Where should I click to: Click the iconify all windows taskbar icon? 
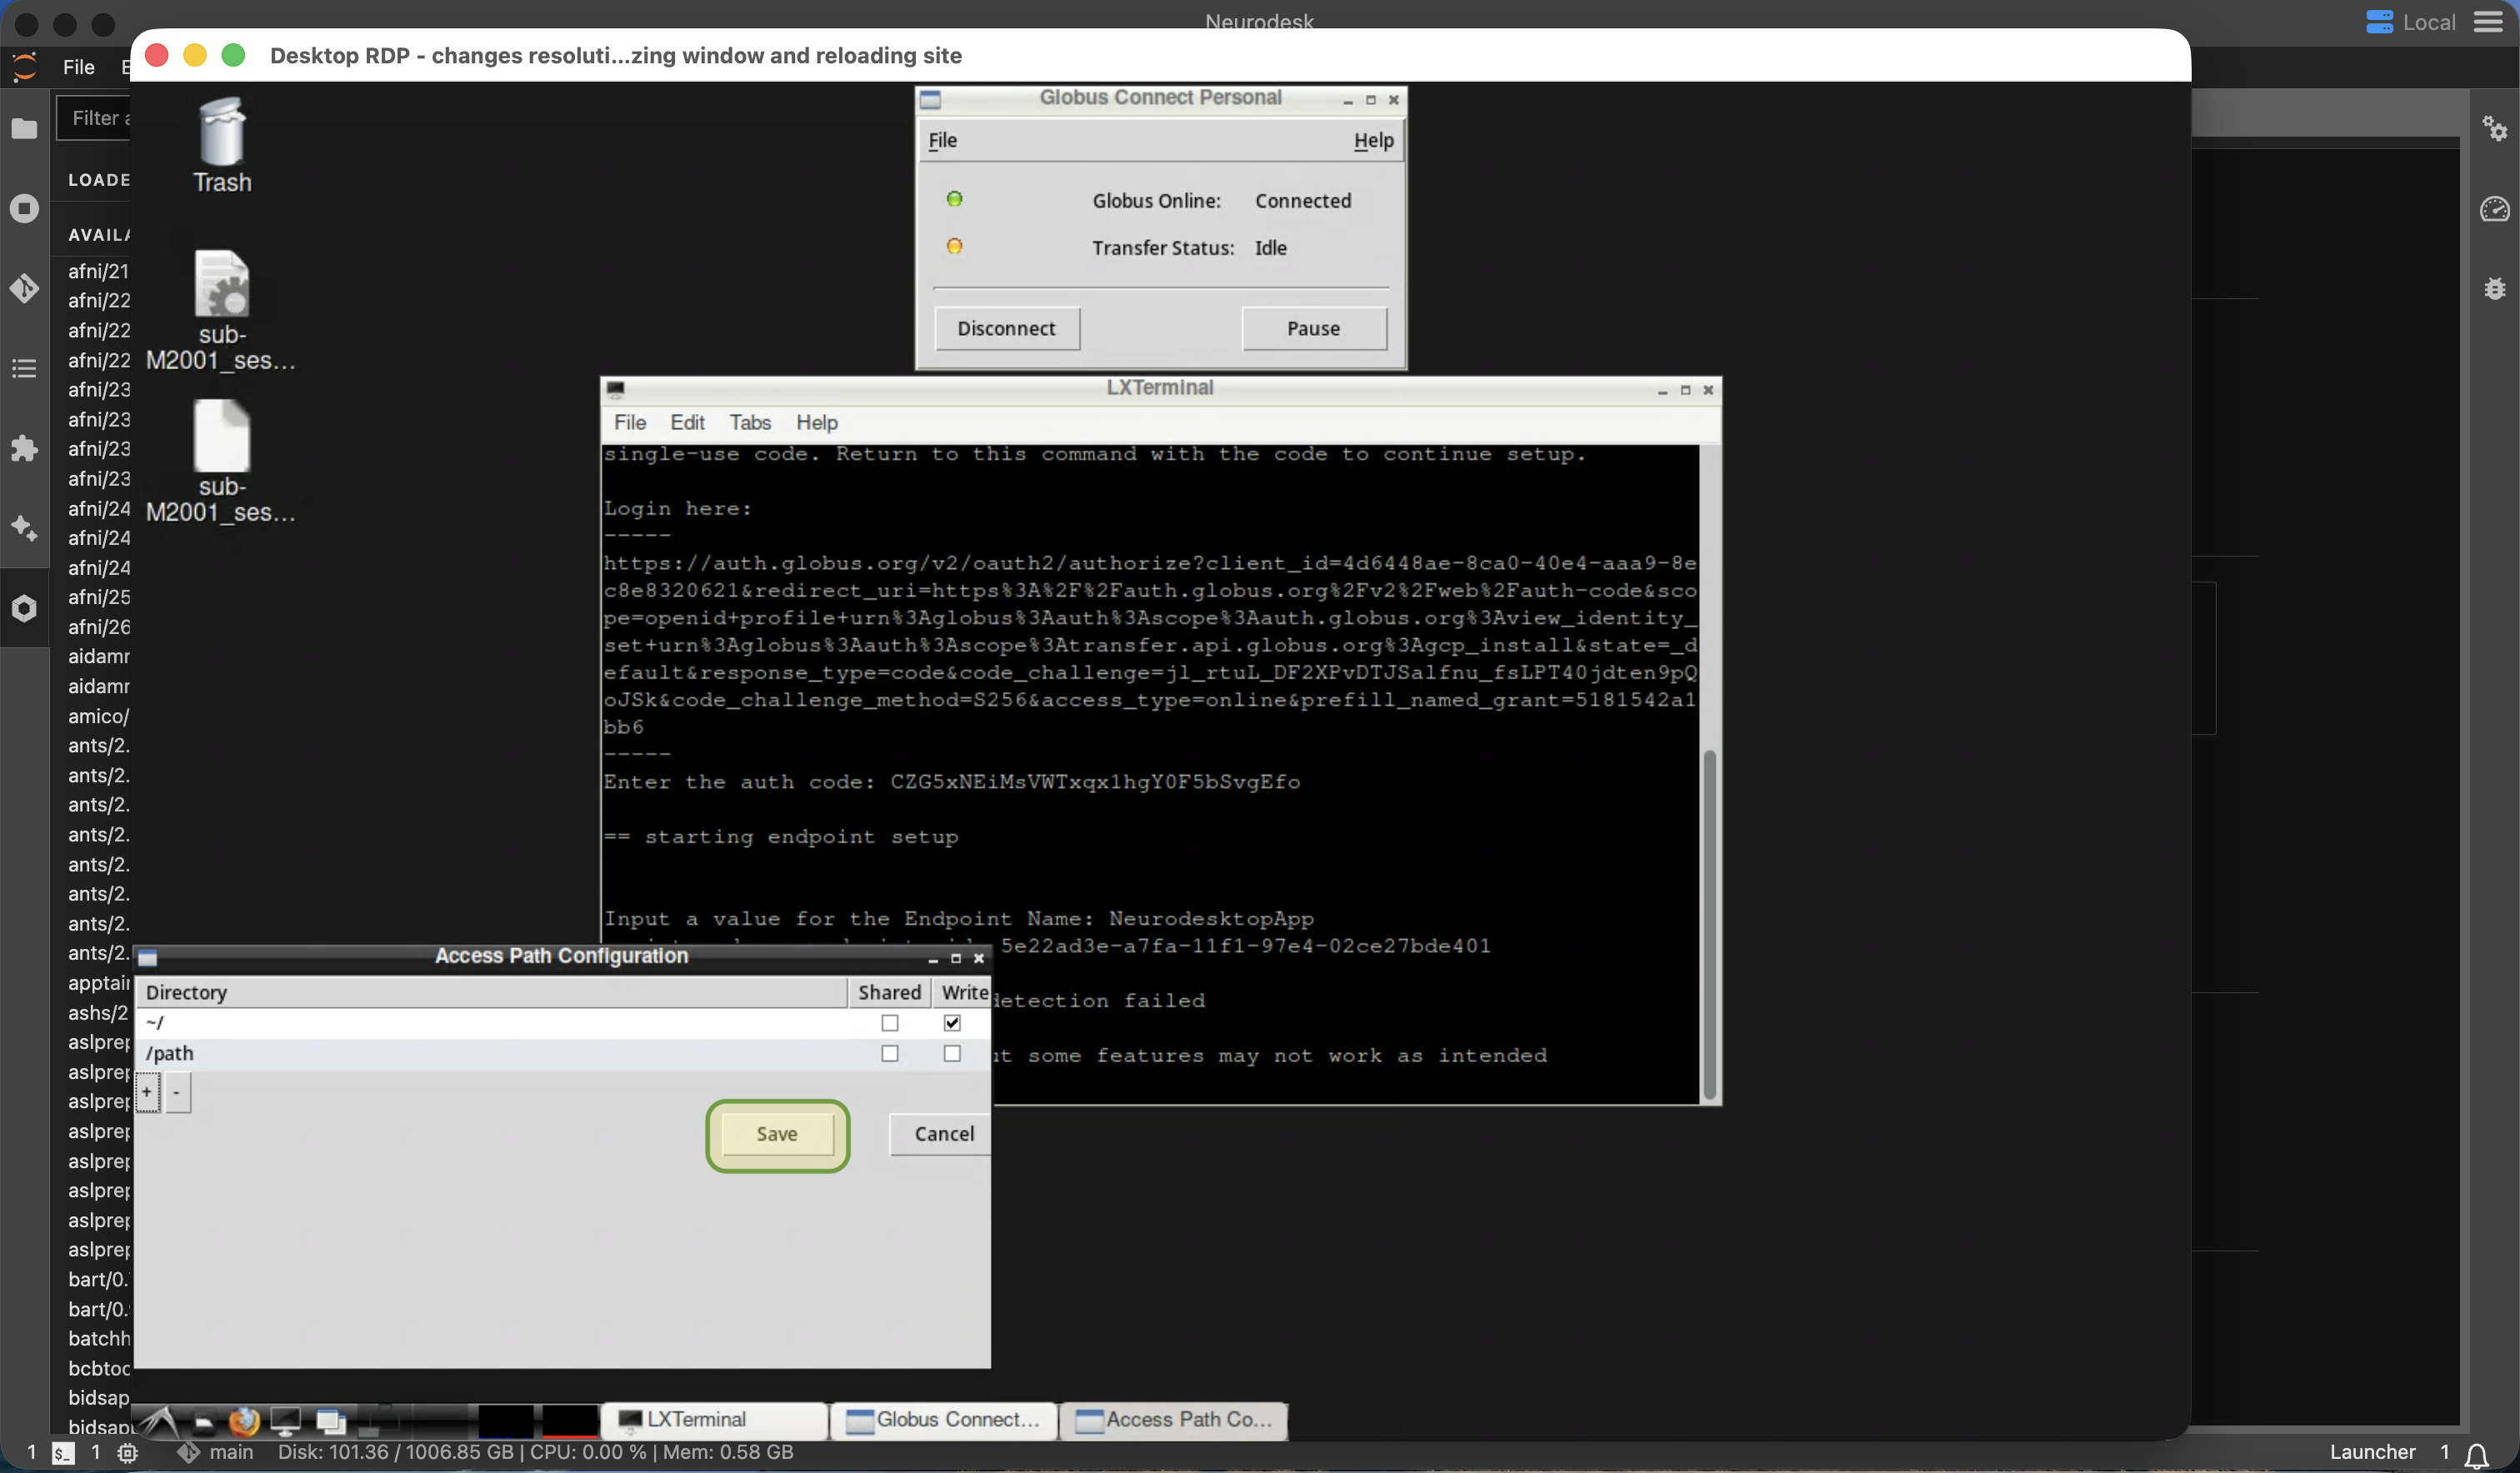pyautogui.click(x=330, y=1421)
